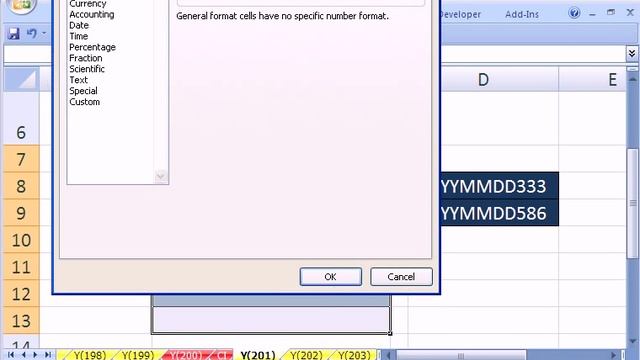The width and height of the screenshot is (640, 360).
Task: Click cell containing YYMMDD333
Action: (x=500, y=186)
